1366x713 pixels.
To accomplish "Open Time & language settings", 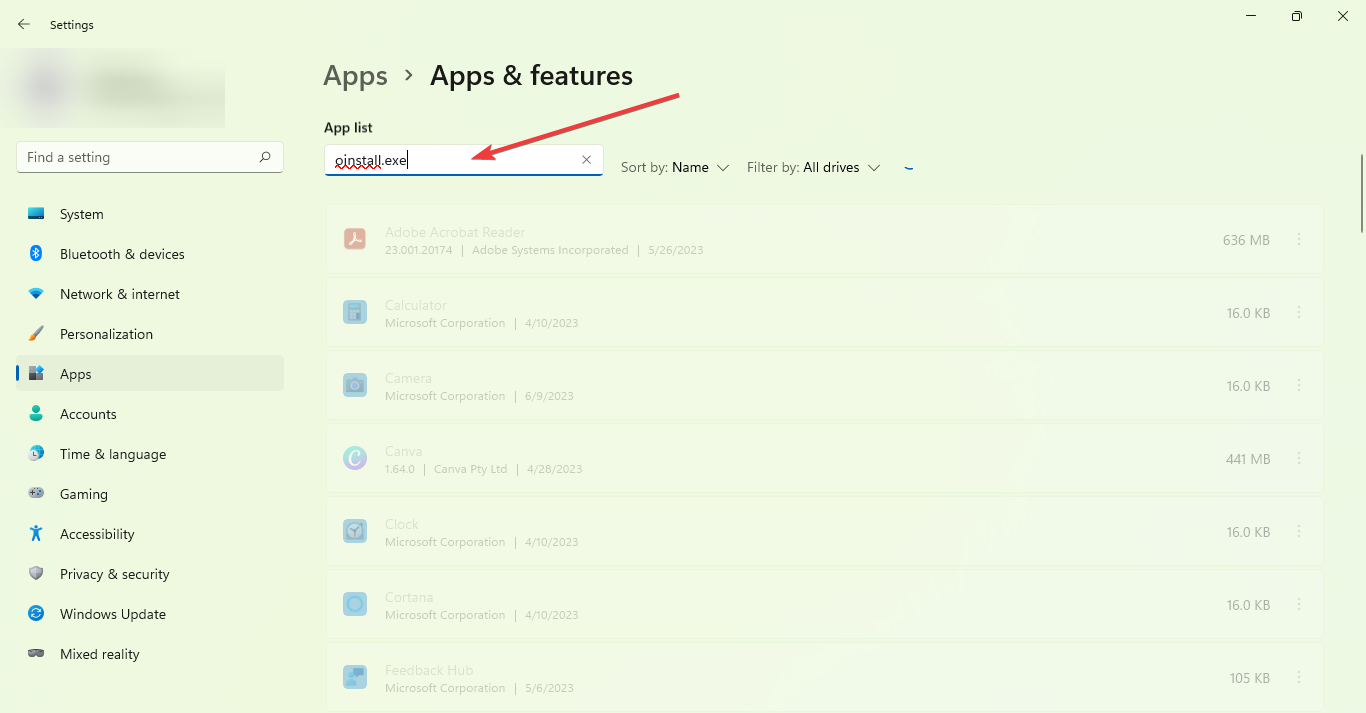I will (x=150, y=454).
